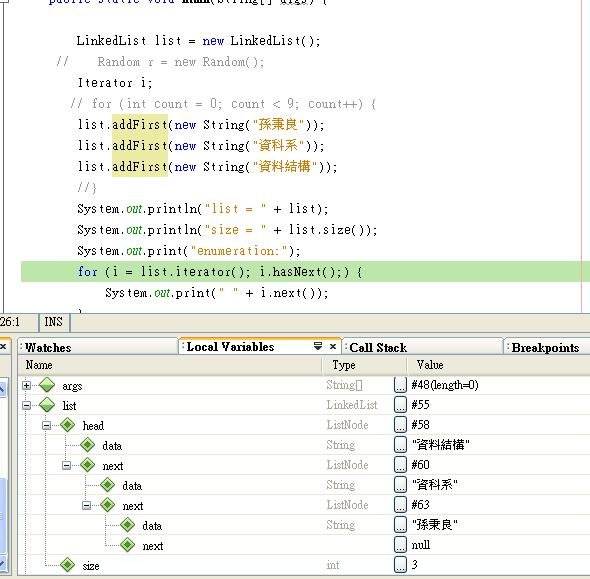Open value editor button for args row

(400, 385)
